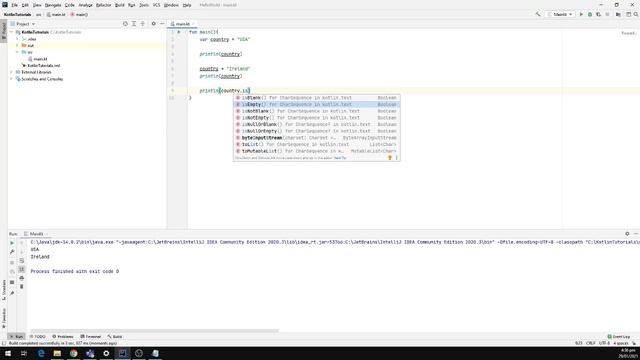Click UTF-8 encoding in status bar

(604, 343)
